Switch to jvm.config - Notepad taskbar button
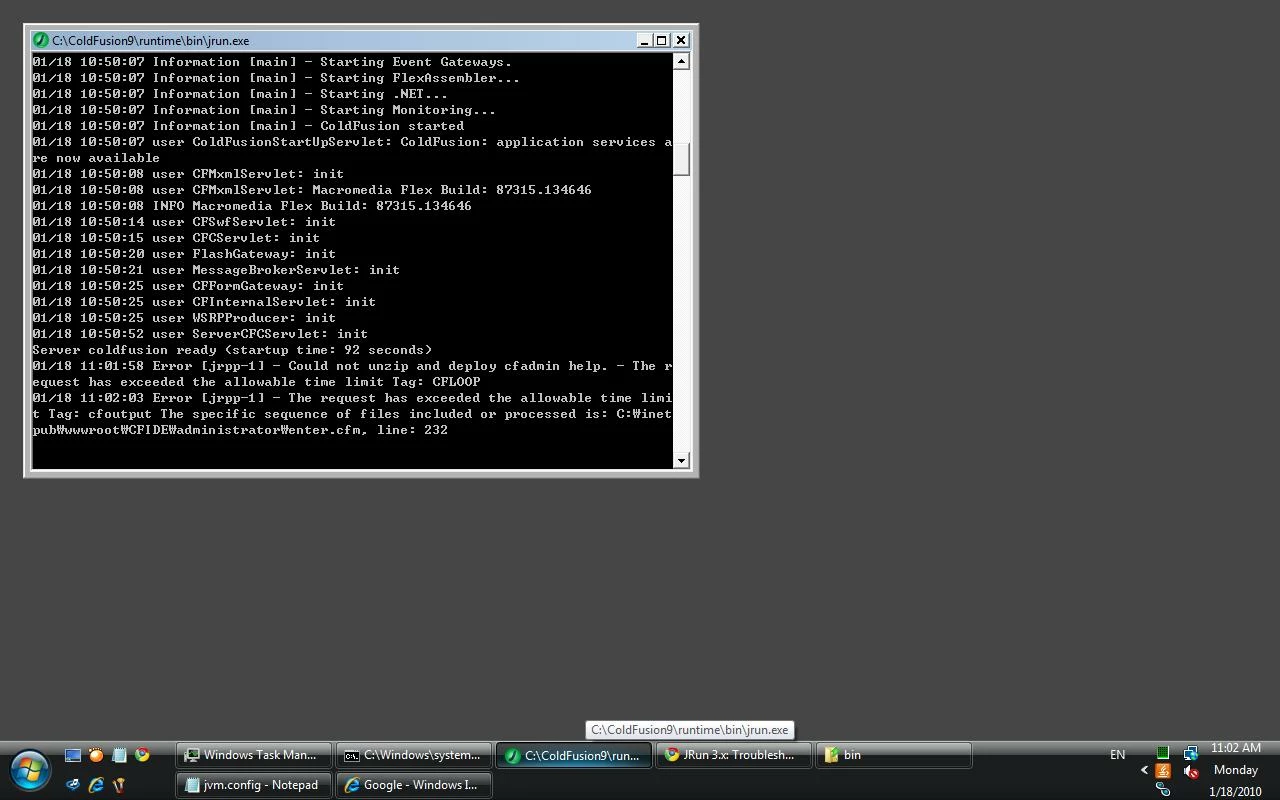 [x=254, y=785]
